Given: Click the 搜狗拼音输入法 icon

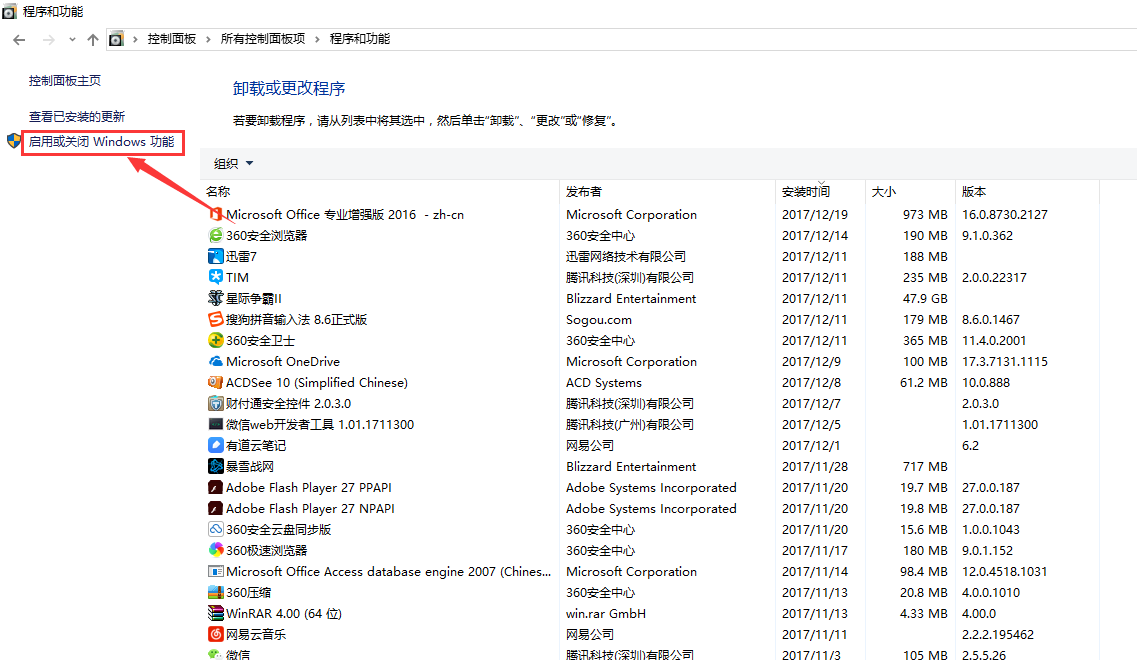Looking at the screenshot, I should pyautogui.click(x=215, y=319).
